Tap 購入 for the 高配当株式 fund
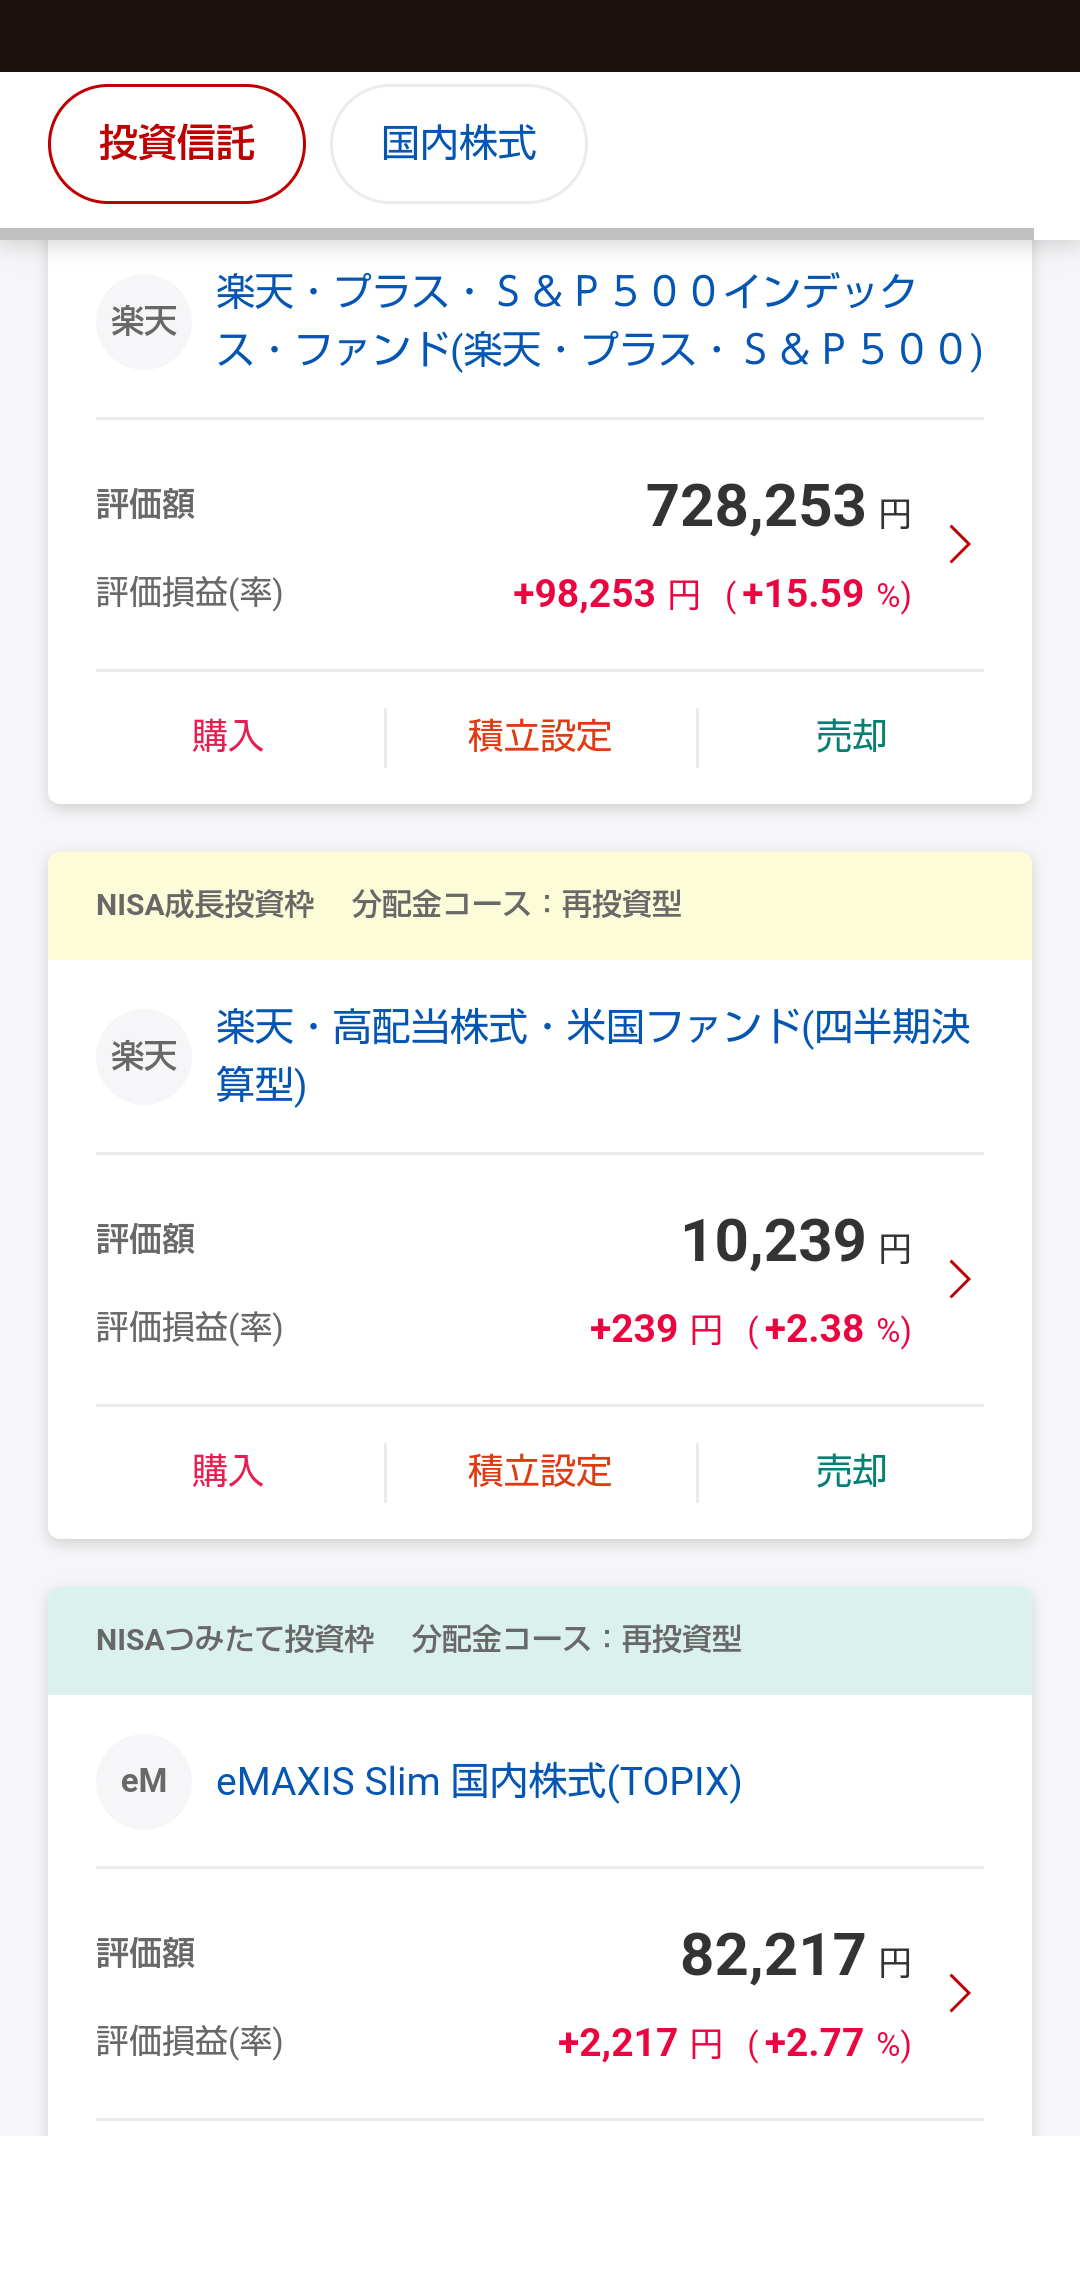Viewport: 1080px width, 2280px height. pyautogui.click(x=228, y=1472)
